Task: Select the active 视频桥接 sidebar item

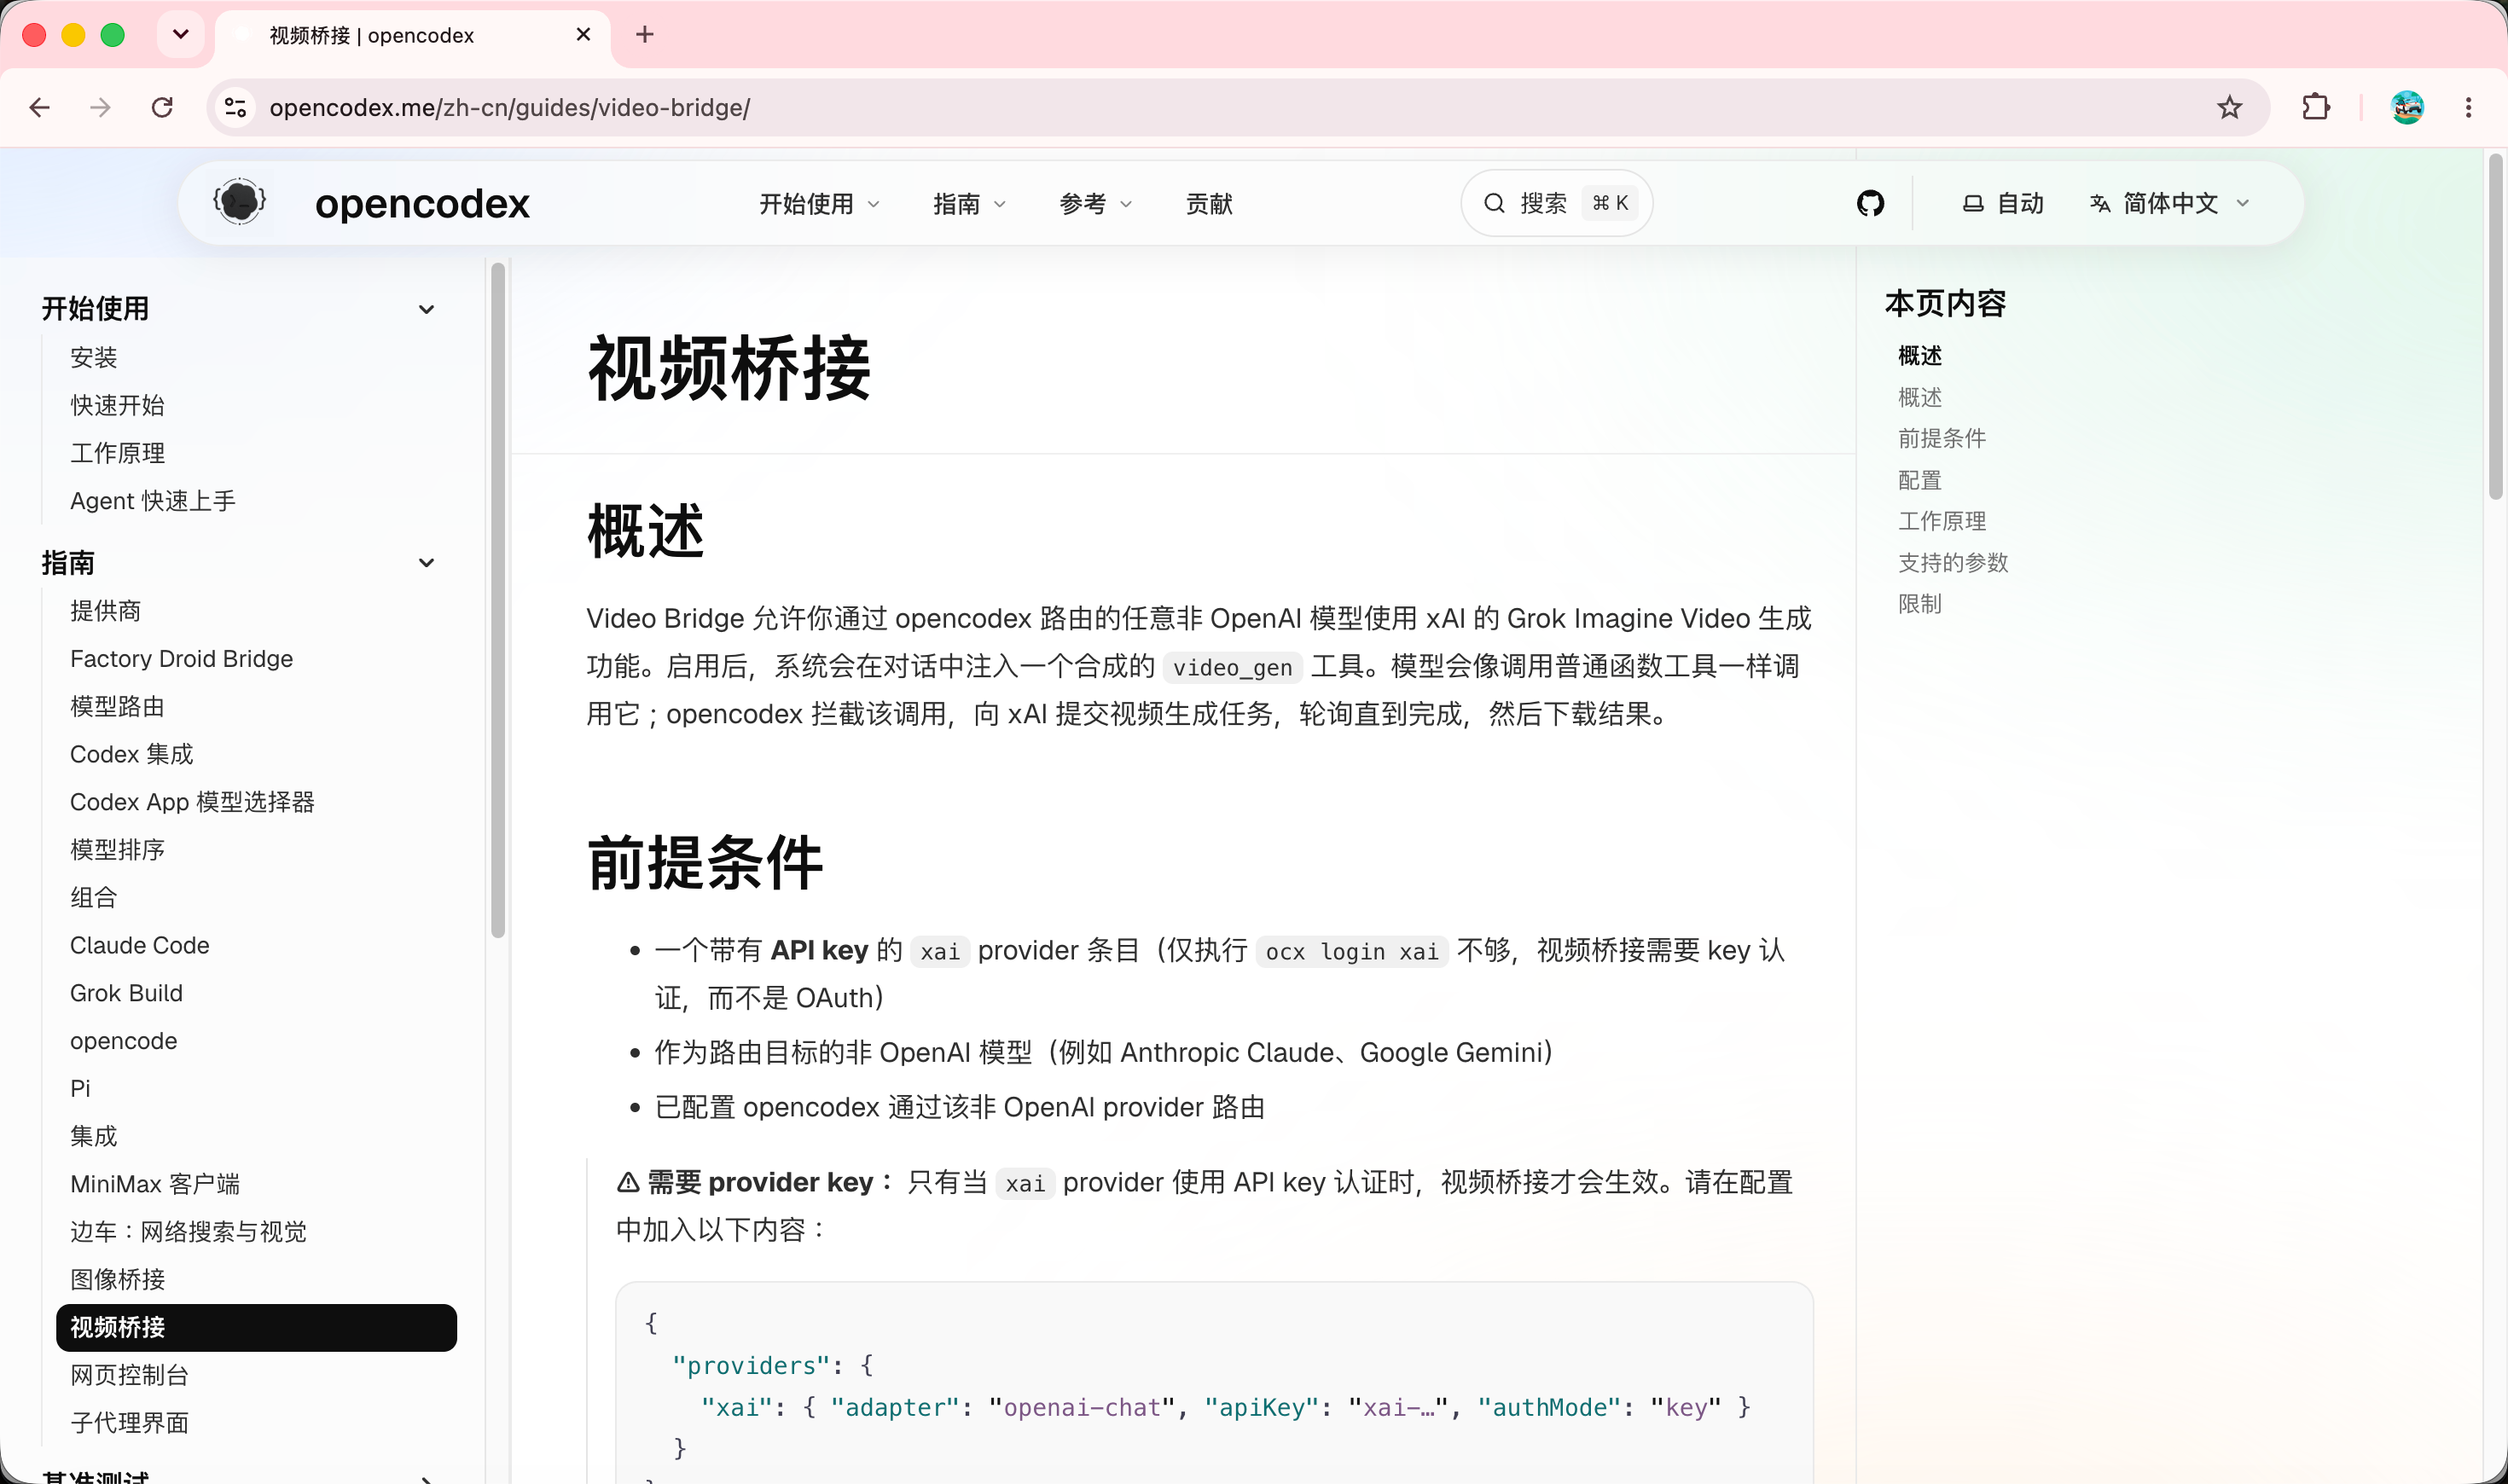Action: pyautogui.click(x=256, y=1328)
